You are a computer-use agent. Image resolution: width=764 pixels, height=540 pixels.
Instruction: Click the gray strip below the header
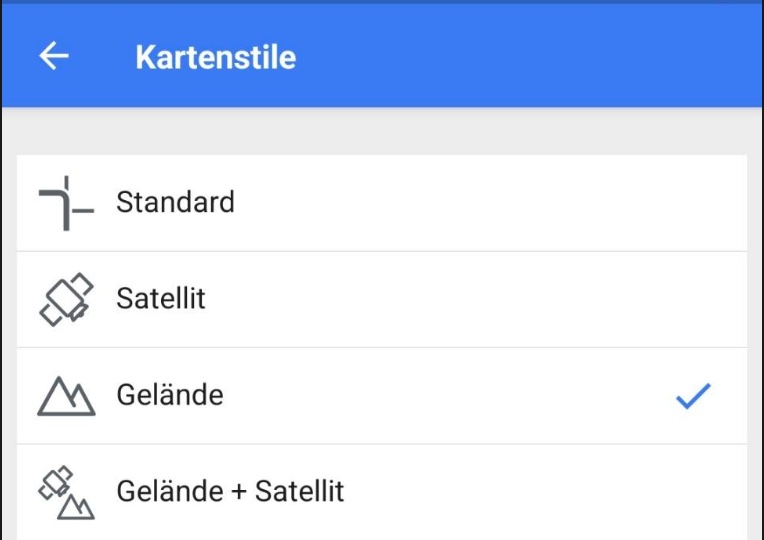380,130
